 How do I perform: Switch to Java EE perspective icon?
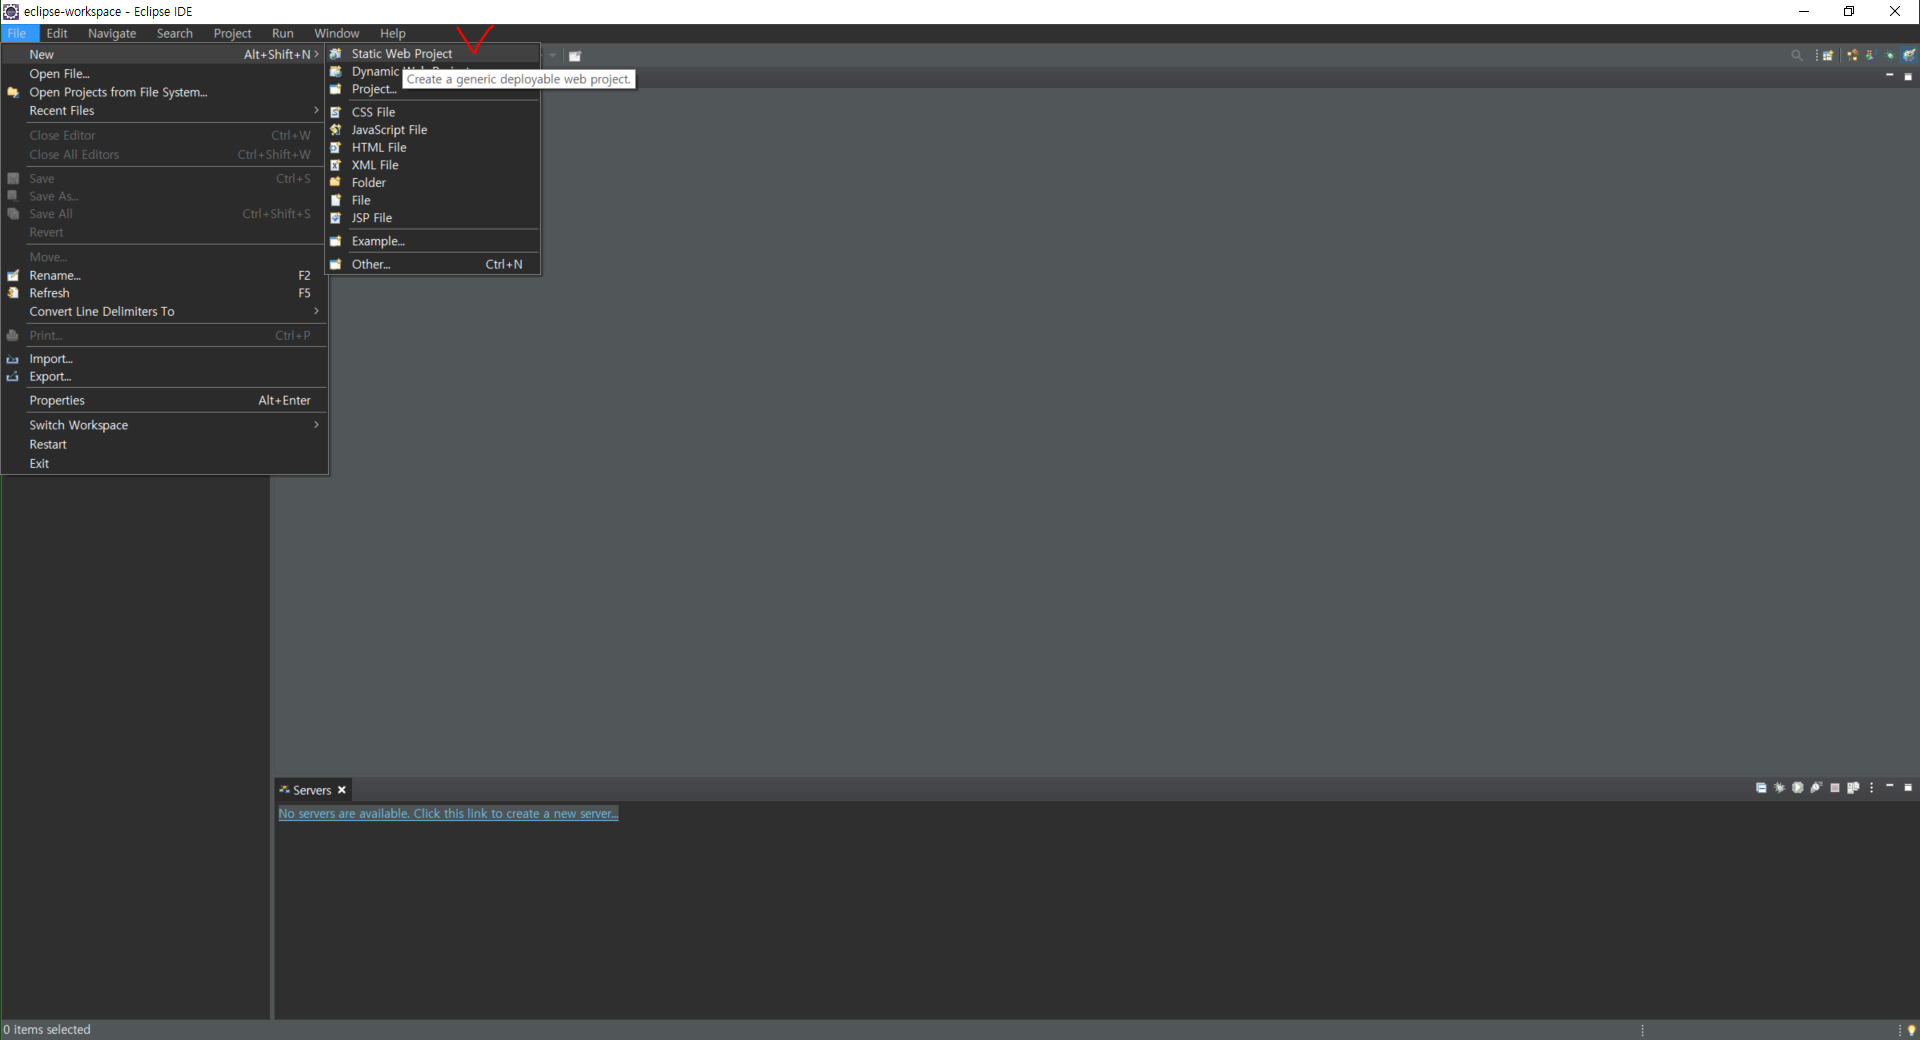[x=1852, y=55]
